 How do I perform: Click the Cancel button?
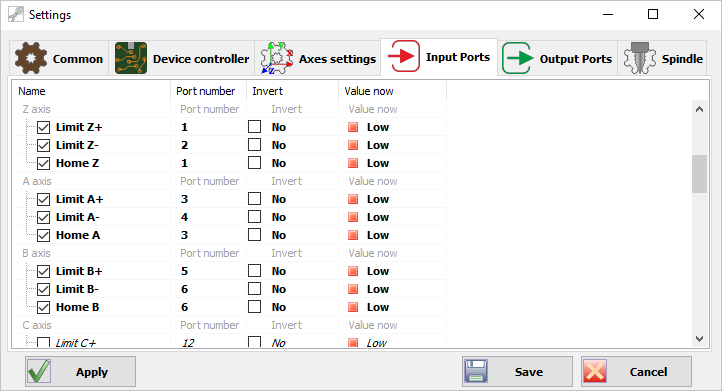pyautogui.click(x=636, y=371)
